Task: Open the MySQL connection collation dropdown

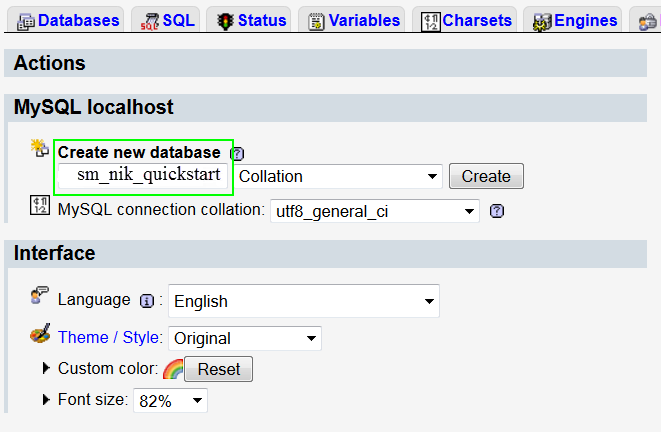Action: pos(375,211)
